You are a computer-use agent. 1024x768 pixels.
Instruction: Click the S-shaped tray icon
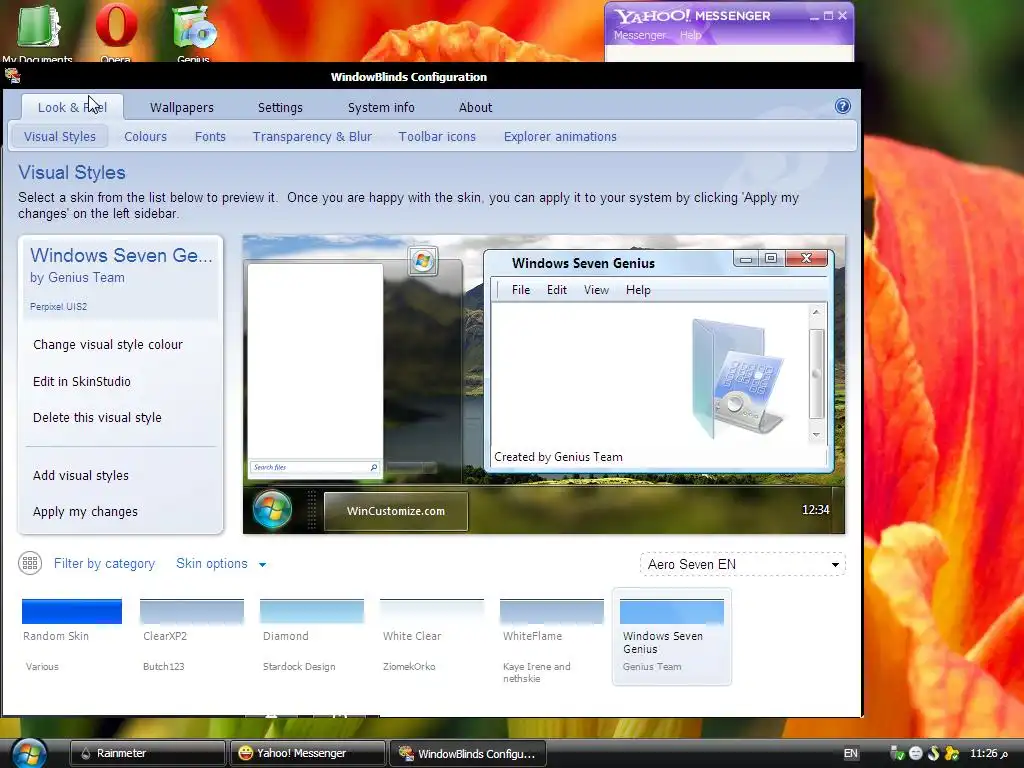tap(933, 754)
